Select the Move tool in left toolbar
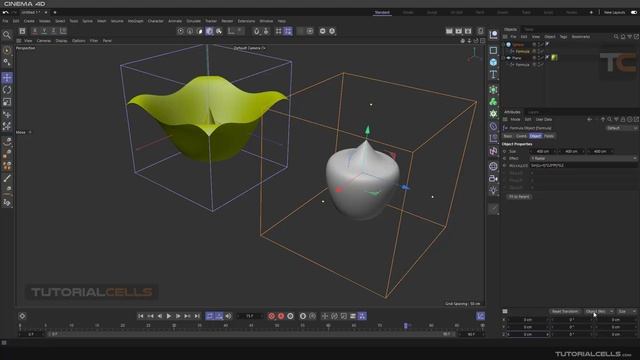Image resolution: width=640 pixels, height=360 pixels. click(x=7, y=78)
